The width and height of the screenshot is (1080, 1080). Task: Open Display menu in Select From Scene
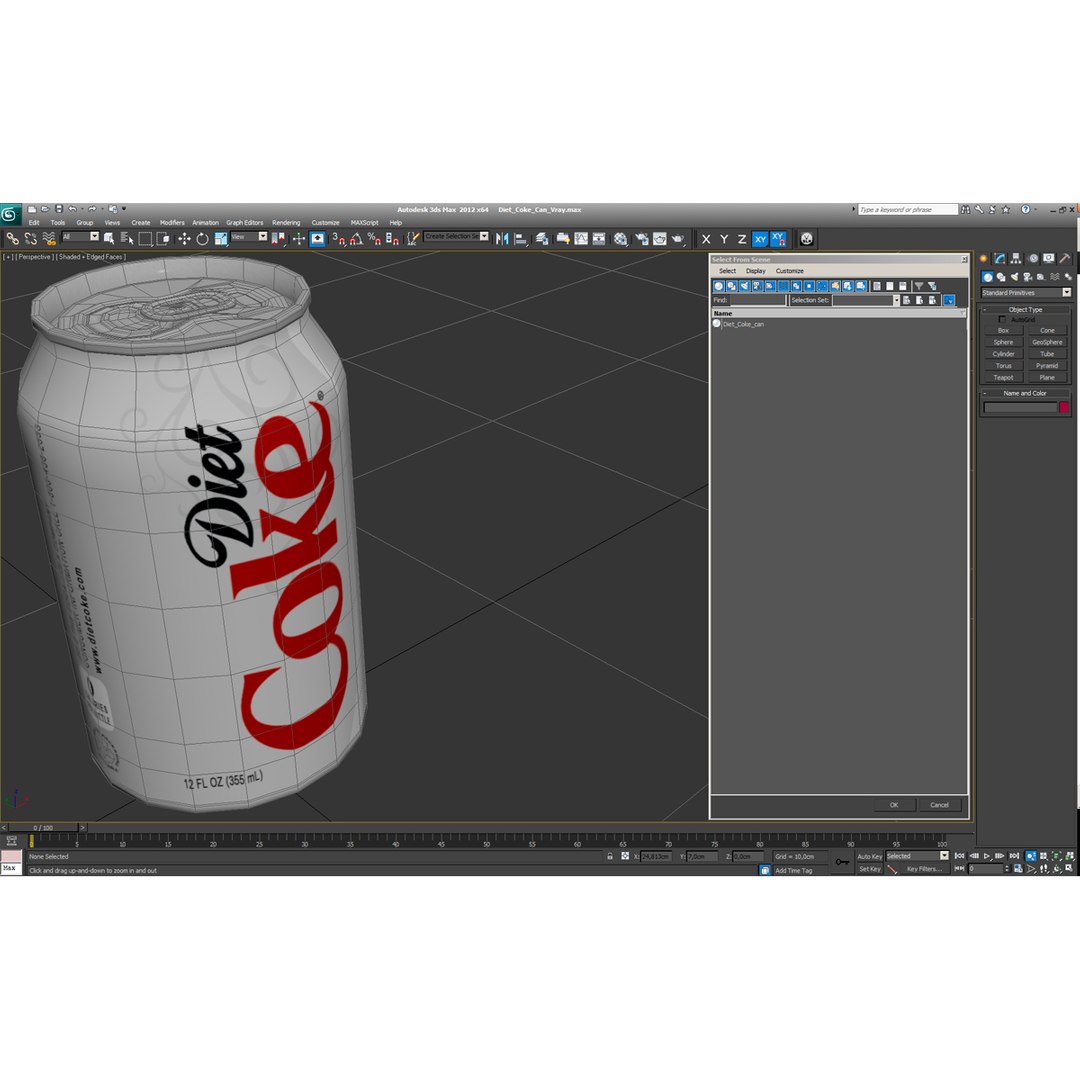(756, 271)
